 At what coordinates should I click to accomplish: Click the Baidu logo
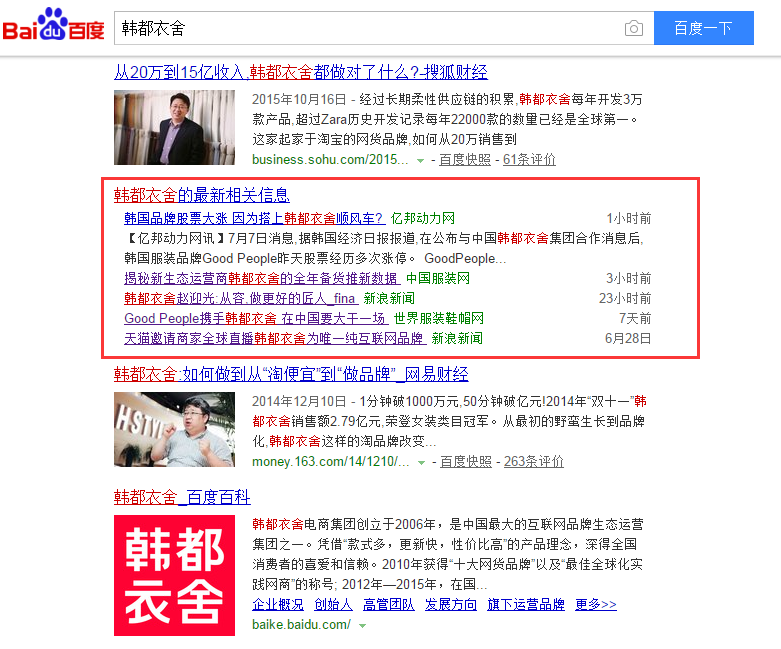coord(53,25)
